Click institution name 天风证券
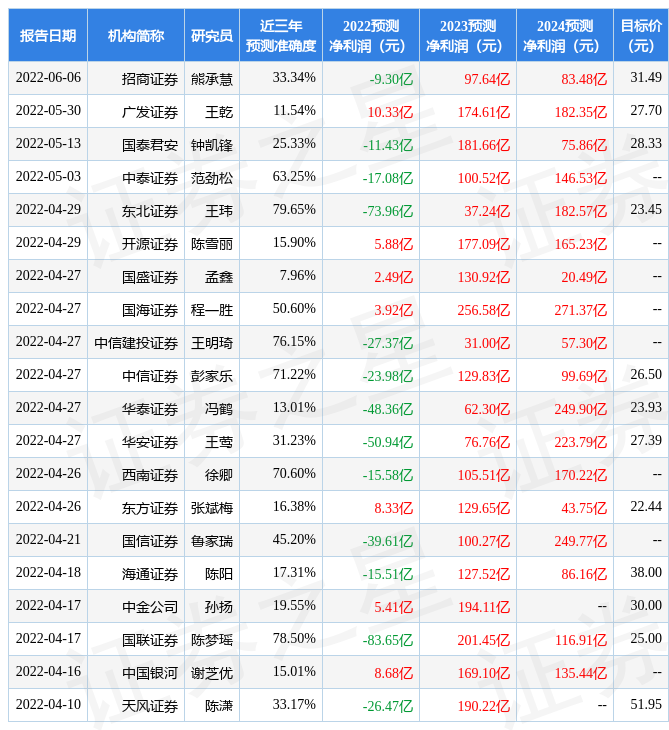The image size is (669, 730). tap(150, 707)
